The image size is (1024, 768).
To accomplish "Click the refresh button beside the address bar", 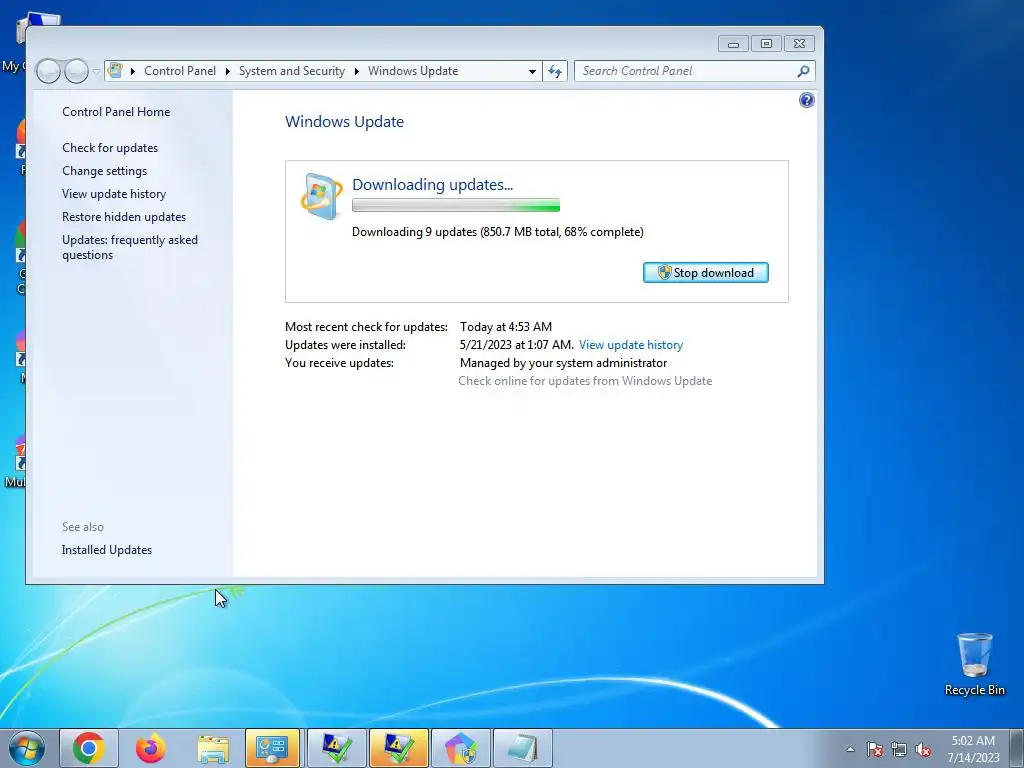I will pyautogui.click(x=555, y=71).
